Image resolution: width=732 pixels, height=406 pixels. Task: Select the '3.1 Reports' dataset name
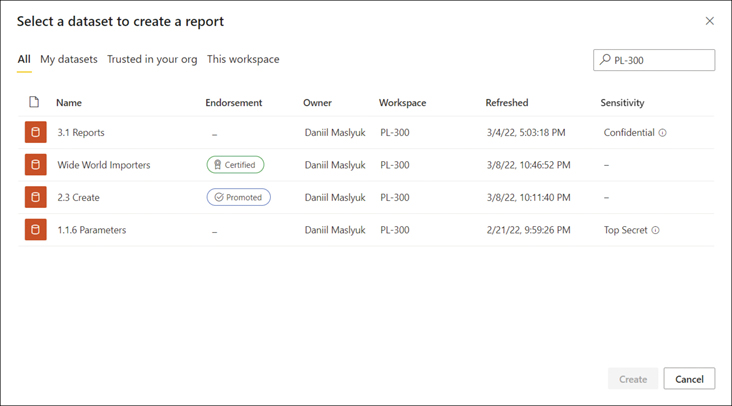(x=81, y=133)
